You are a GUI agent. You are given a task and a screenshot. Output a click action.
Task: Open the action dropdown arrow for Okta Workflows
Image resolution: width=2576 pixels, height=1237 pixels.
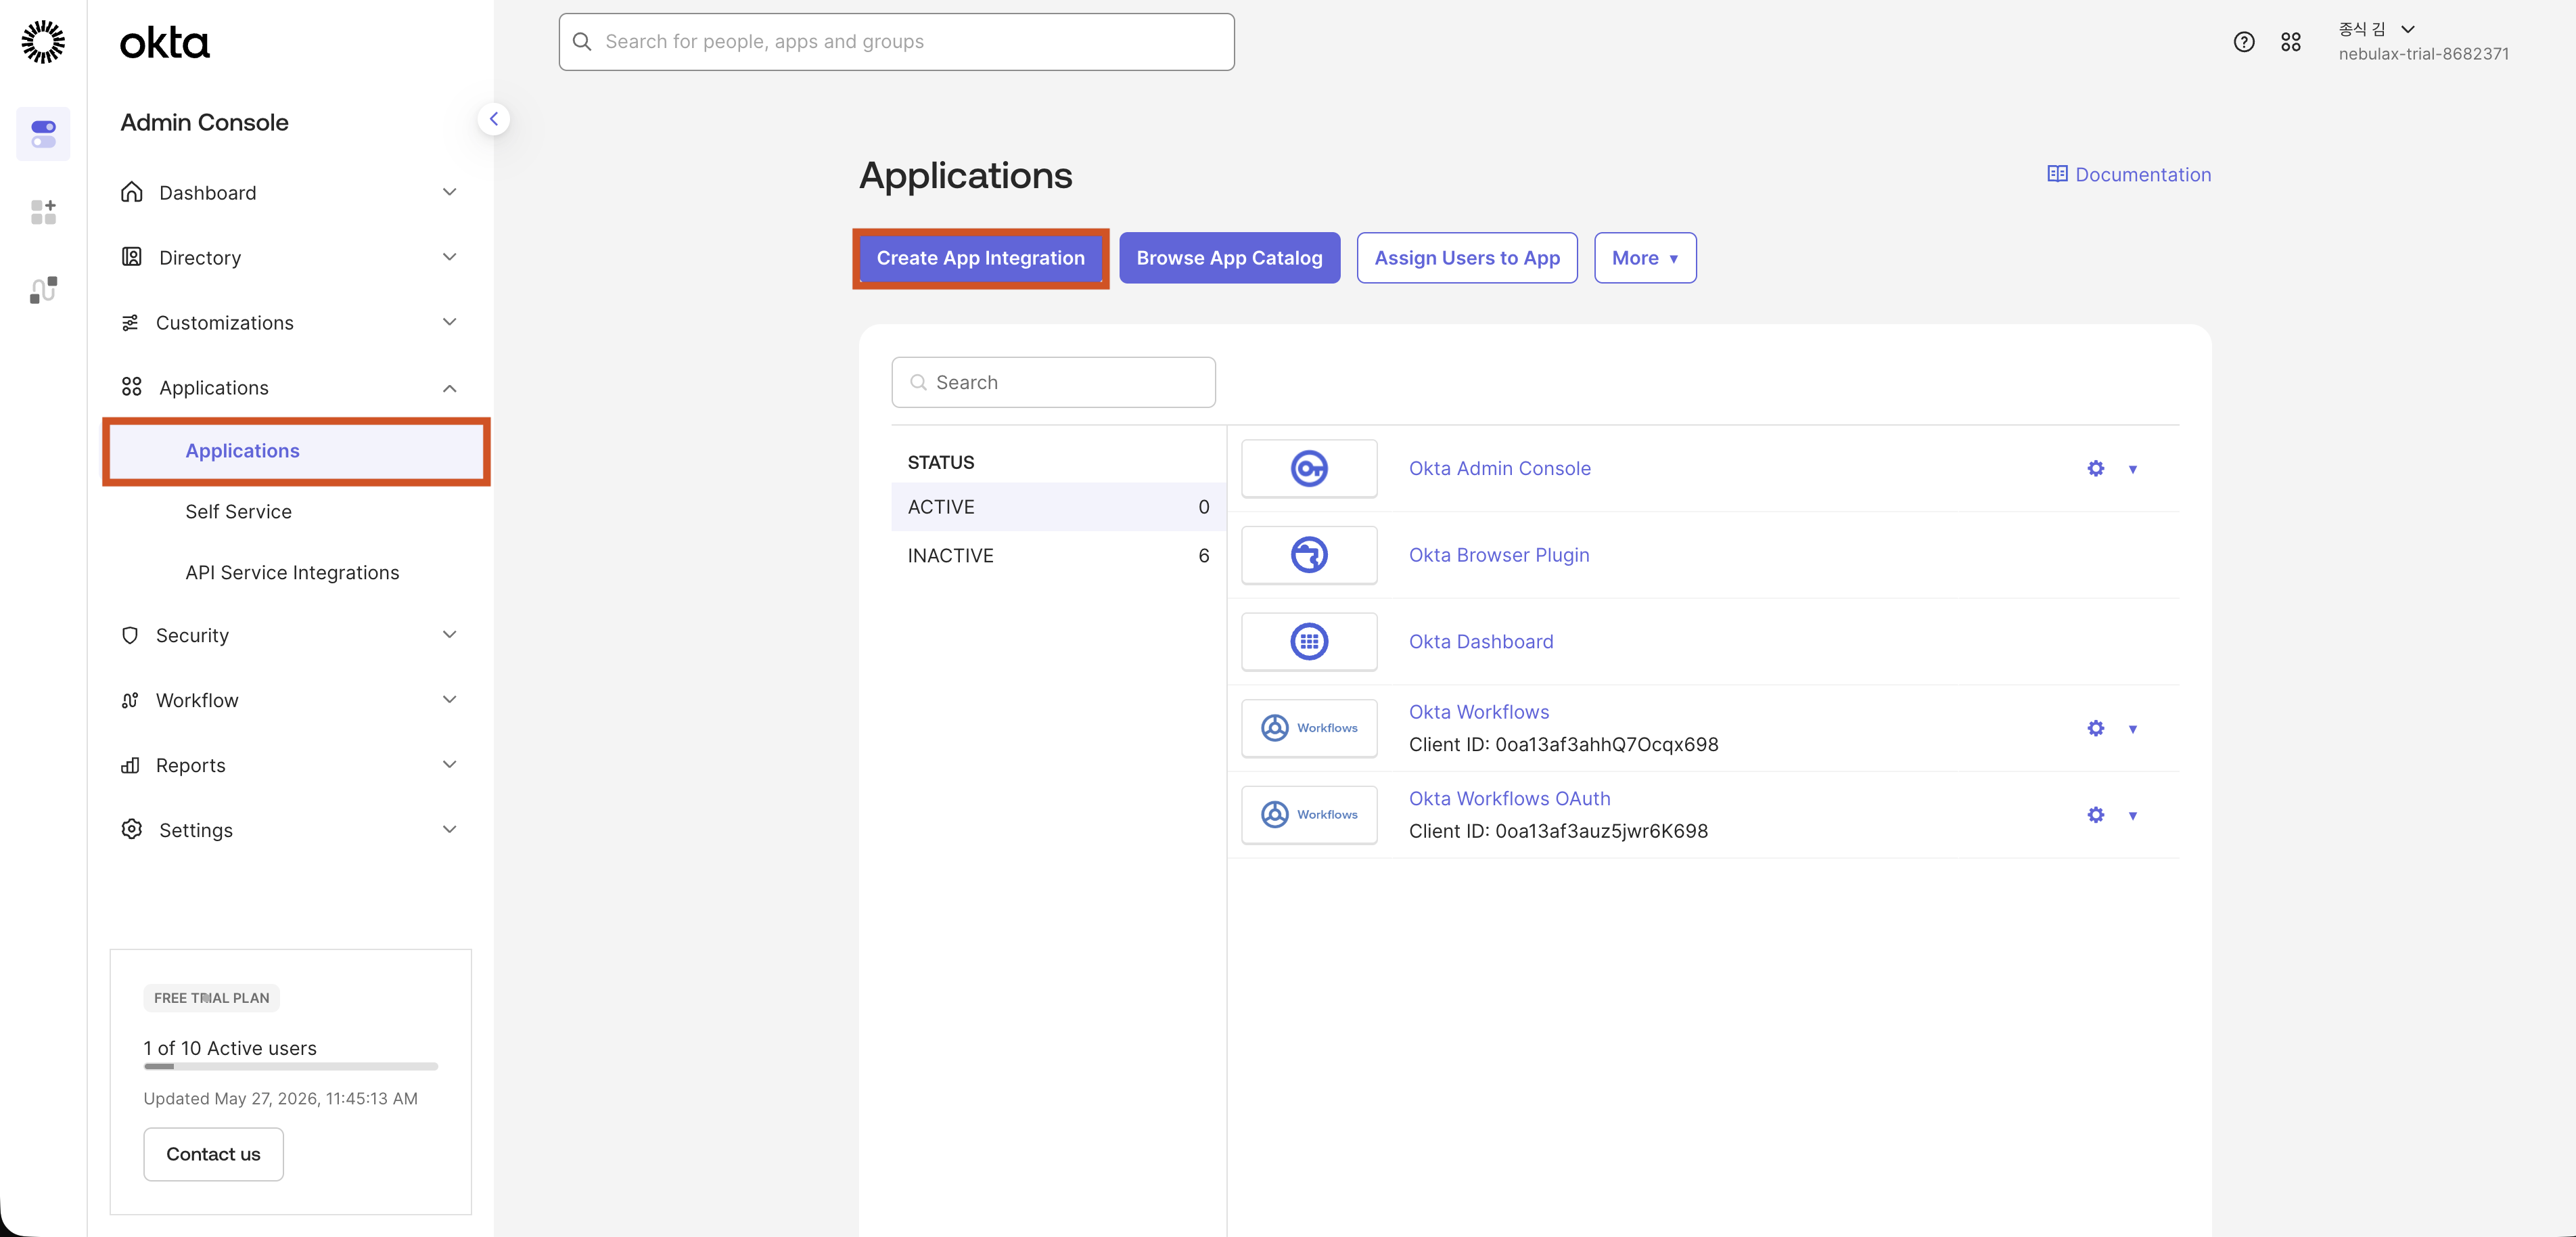2133,729
